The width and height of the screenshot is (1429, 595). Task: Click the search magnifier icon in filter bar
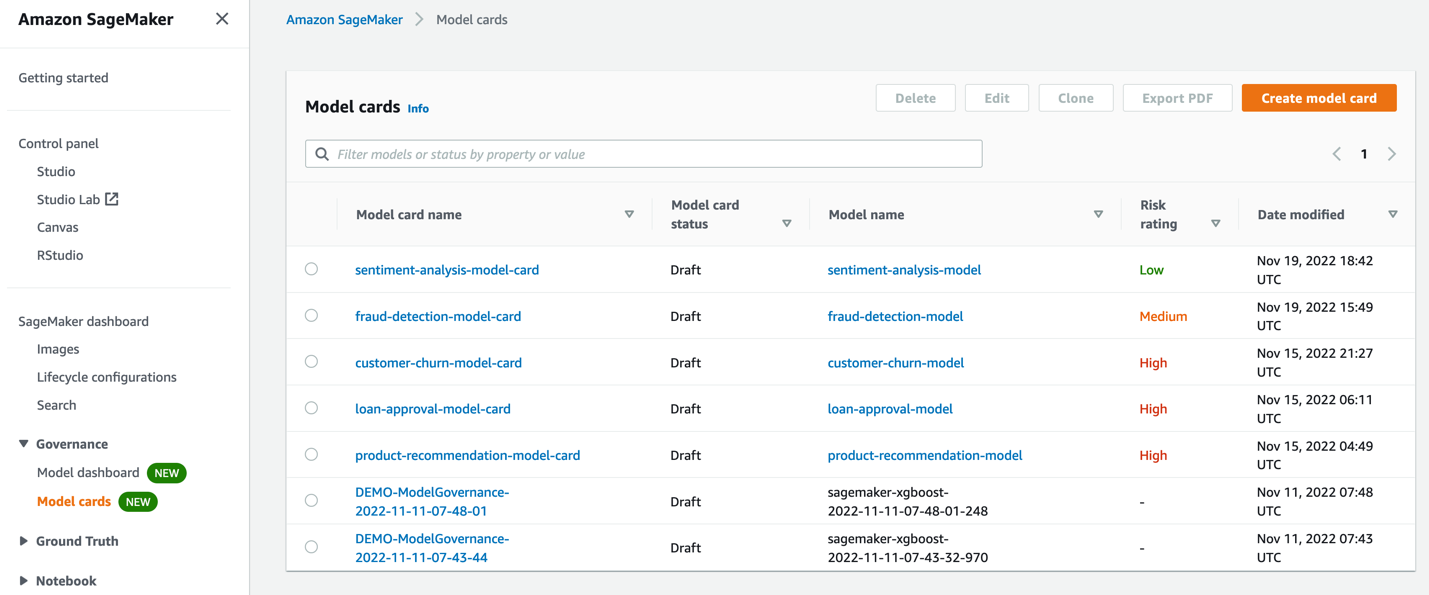coord(322,154)
